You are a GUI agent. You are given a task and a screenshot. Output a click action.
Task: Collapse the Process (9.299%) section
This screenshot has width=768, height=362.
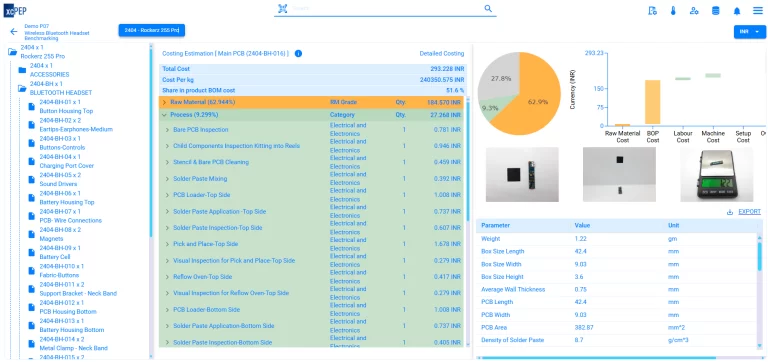(x=164, y=115)
